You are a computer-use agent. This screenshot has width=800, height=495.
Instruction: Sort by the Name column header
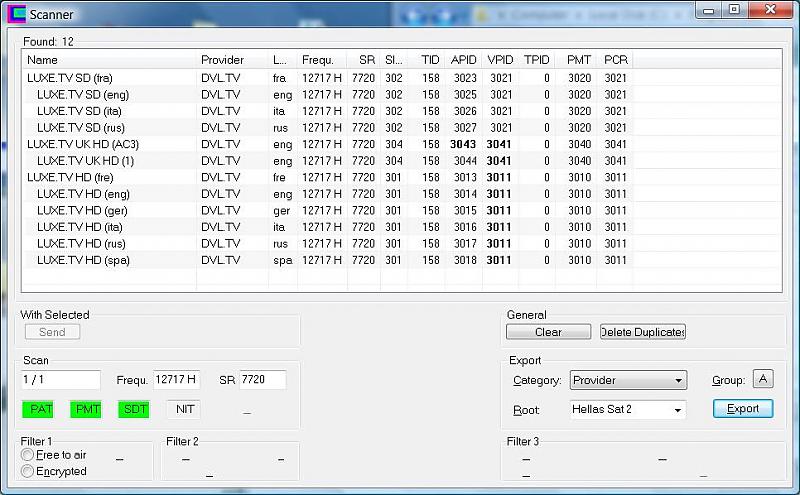(109, 60)
